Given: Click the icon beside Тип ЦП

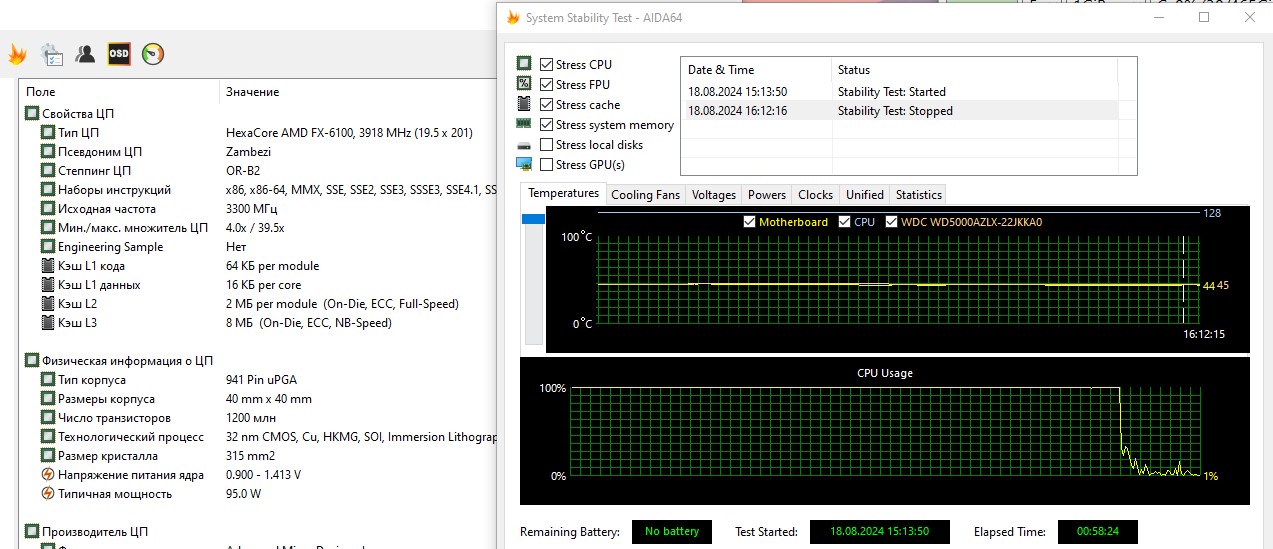Looking at the screenshot, I should (x=48, y=133).
